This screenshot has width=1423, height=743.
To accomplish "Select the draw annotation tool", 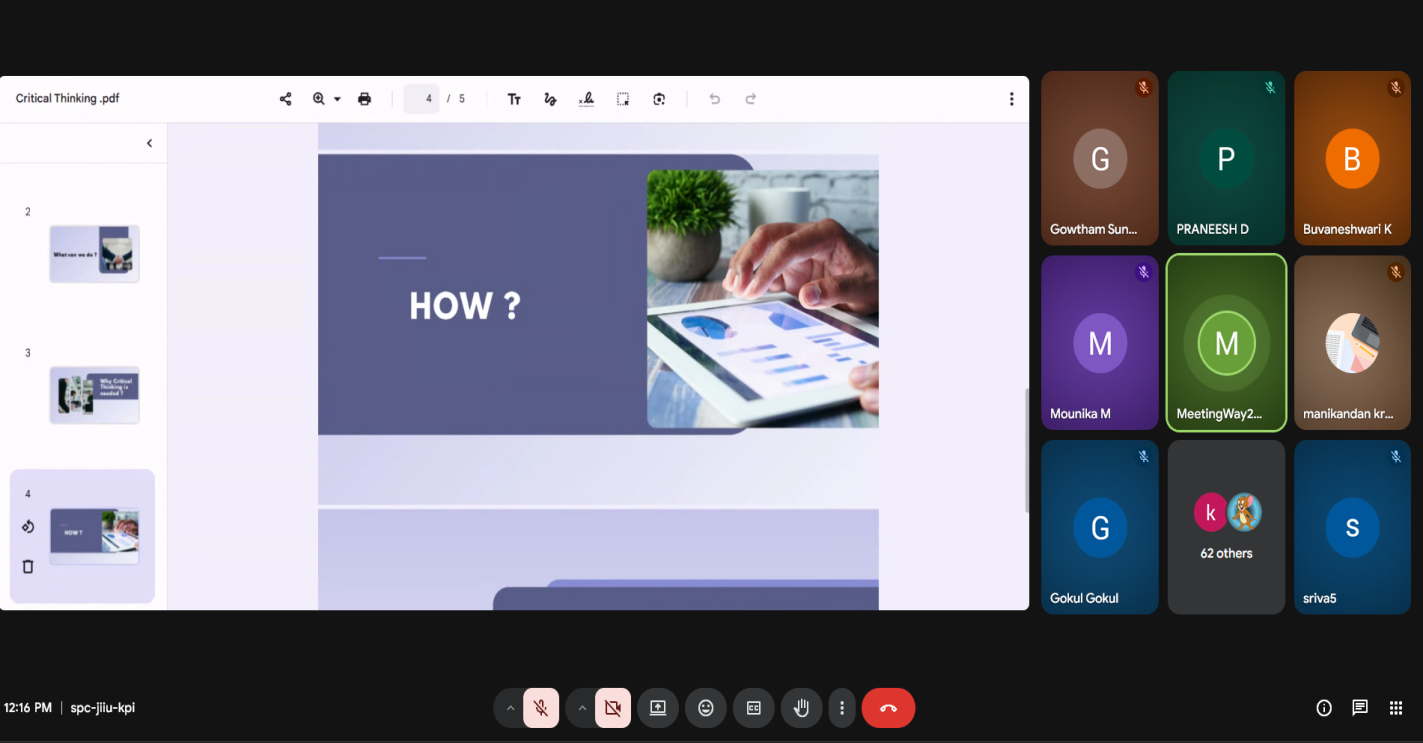I will click(x=550, y=99).
